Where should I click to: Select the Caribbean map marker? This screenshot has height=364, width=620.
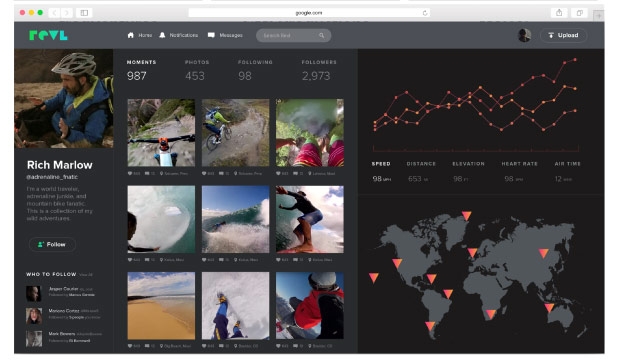point(431,279)
